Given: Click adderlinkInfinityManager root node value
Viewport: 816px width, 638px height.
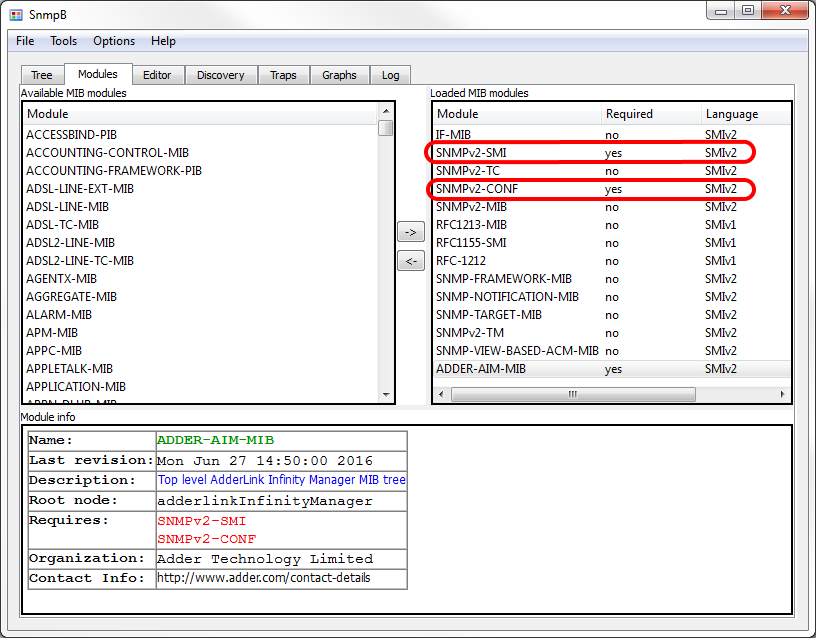Looking at the screenshot, I should click(265, 501).
